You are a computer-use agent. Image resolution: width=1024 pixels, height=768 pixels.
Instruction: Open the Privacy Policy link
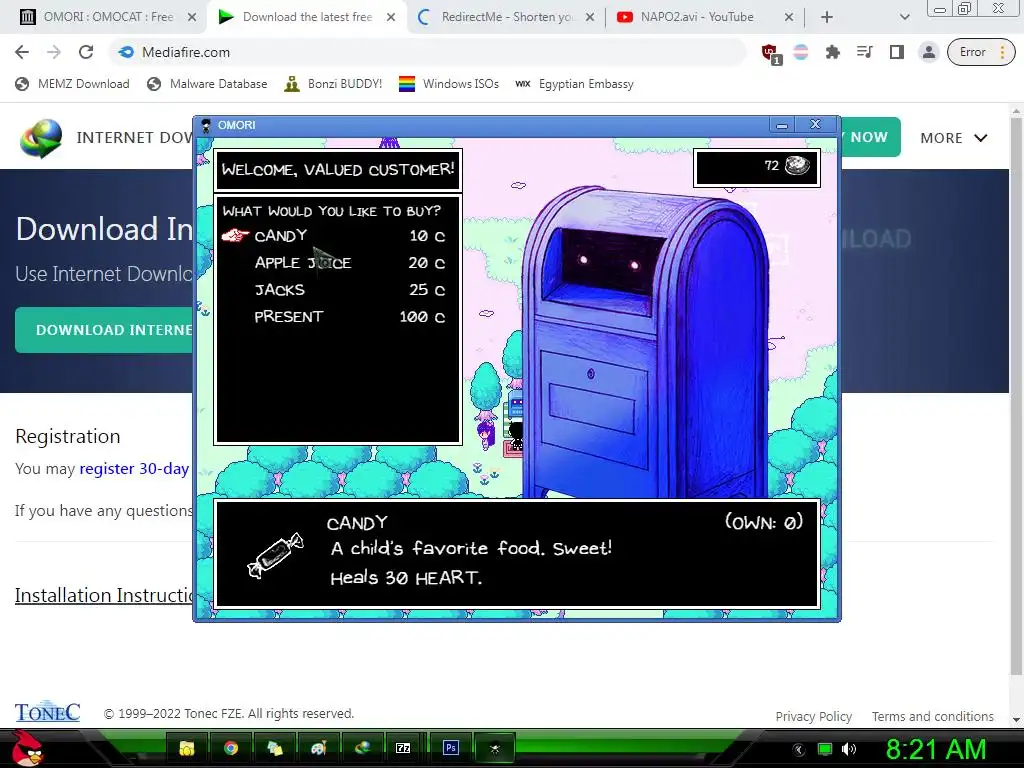pyautogui.click(x=813, y=716)
